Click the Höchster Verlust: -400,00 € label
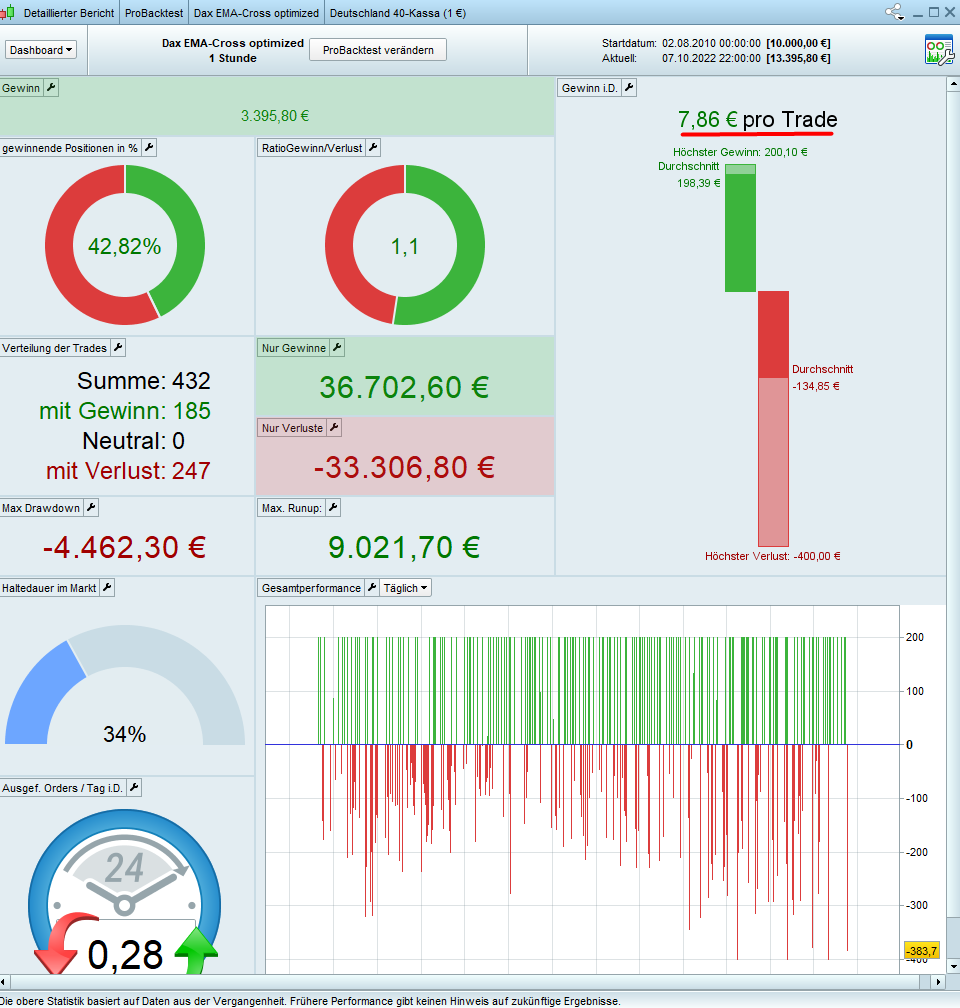Screen dimensions: 960x1008 (x=772, y=556)
